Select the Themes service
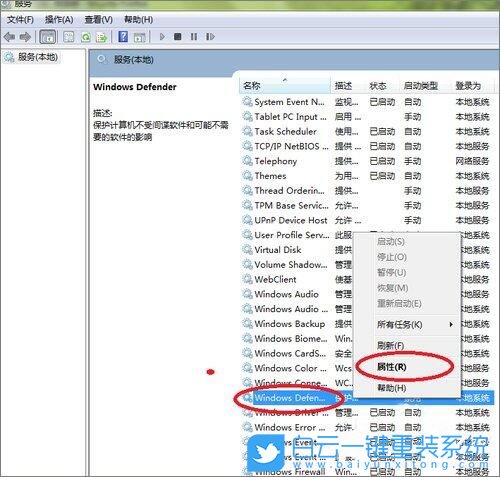The width and height of the screenshot is (500, 477). [x=367, y=176]
